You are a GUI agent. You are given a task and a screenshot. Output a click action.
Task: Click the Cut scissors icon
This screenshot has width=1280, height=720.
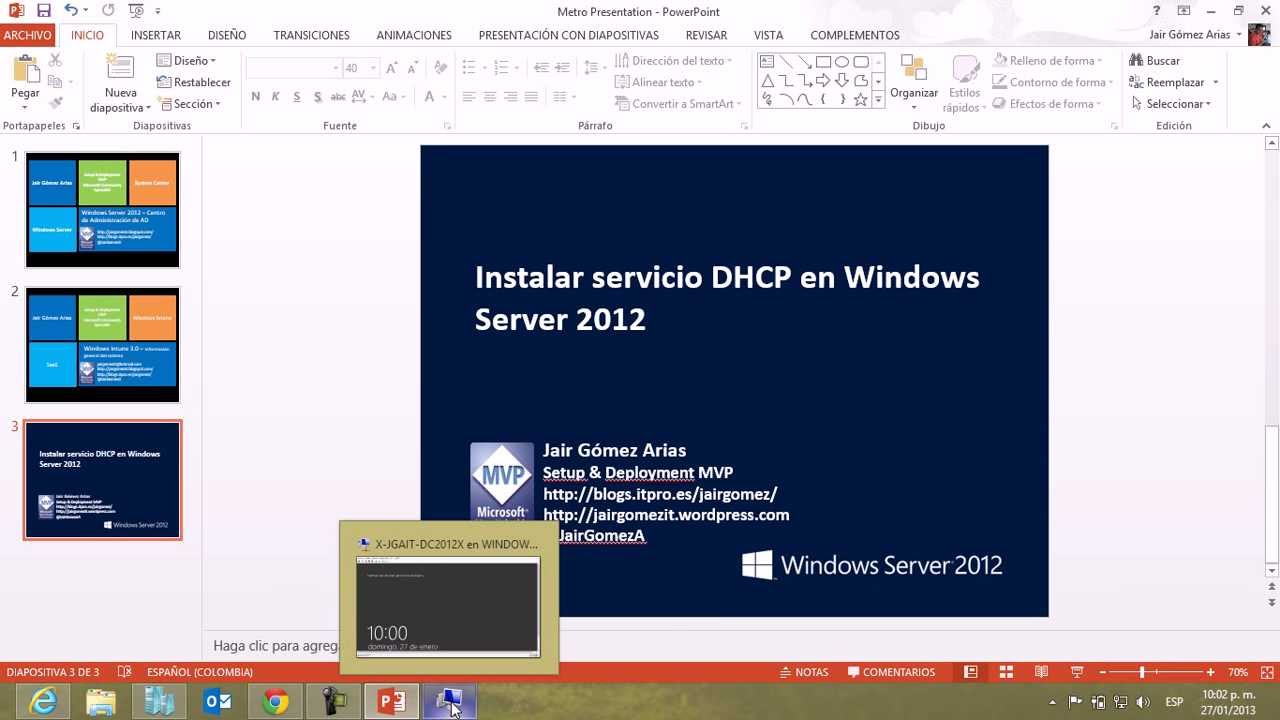[x=55, y=61]
